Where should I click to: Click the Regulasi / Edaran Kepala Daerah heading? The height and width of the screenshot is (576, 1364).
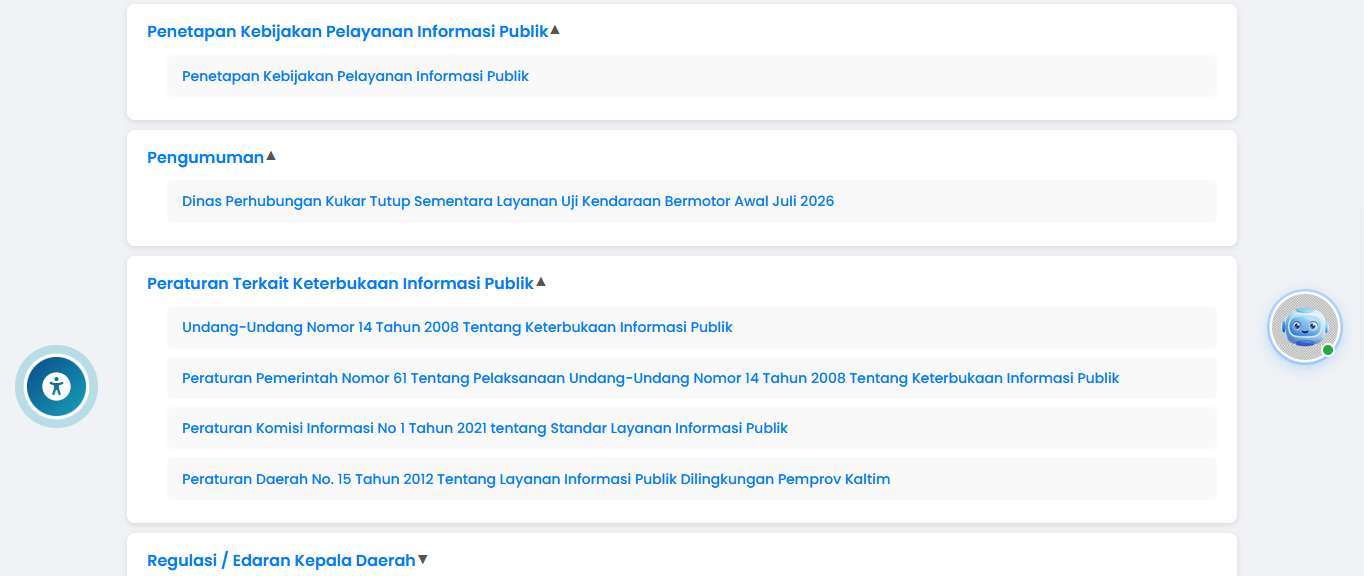281,561
